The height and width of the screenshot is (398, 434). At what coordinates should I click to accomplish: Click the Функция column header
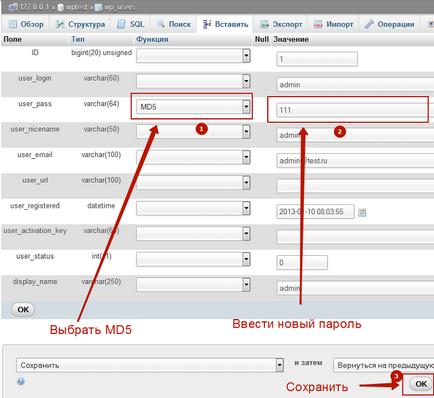(x=152, y=39)
